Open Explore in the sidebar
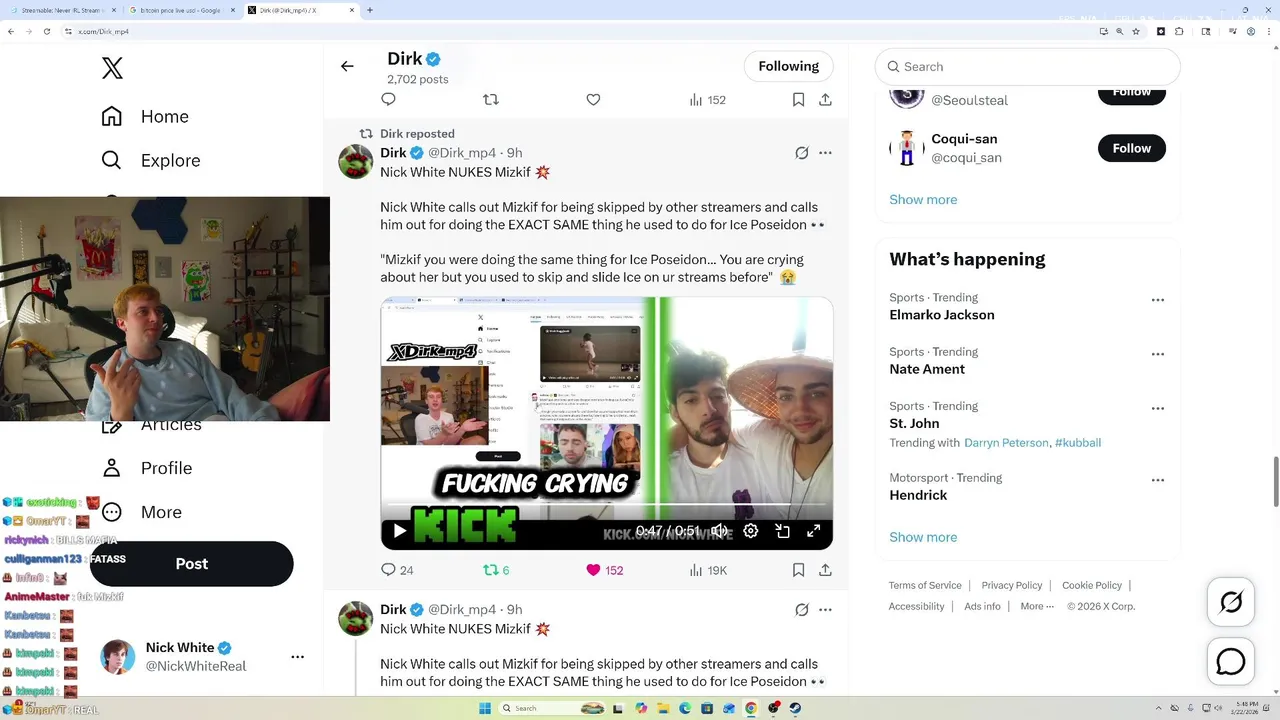The image size is (1280, 720). (x=151, y=160)
